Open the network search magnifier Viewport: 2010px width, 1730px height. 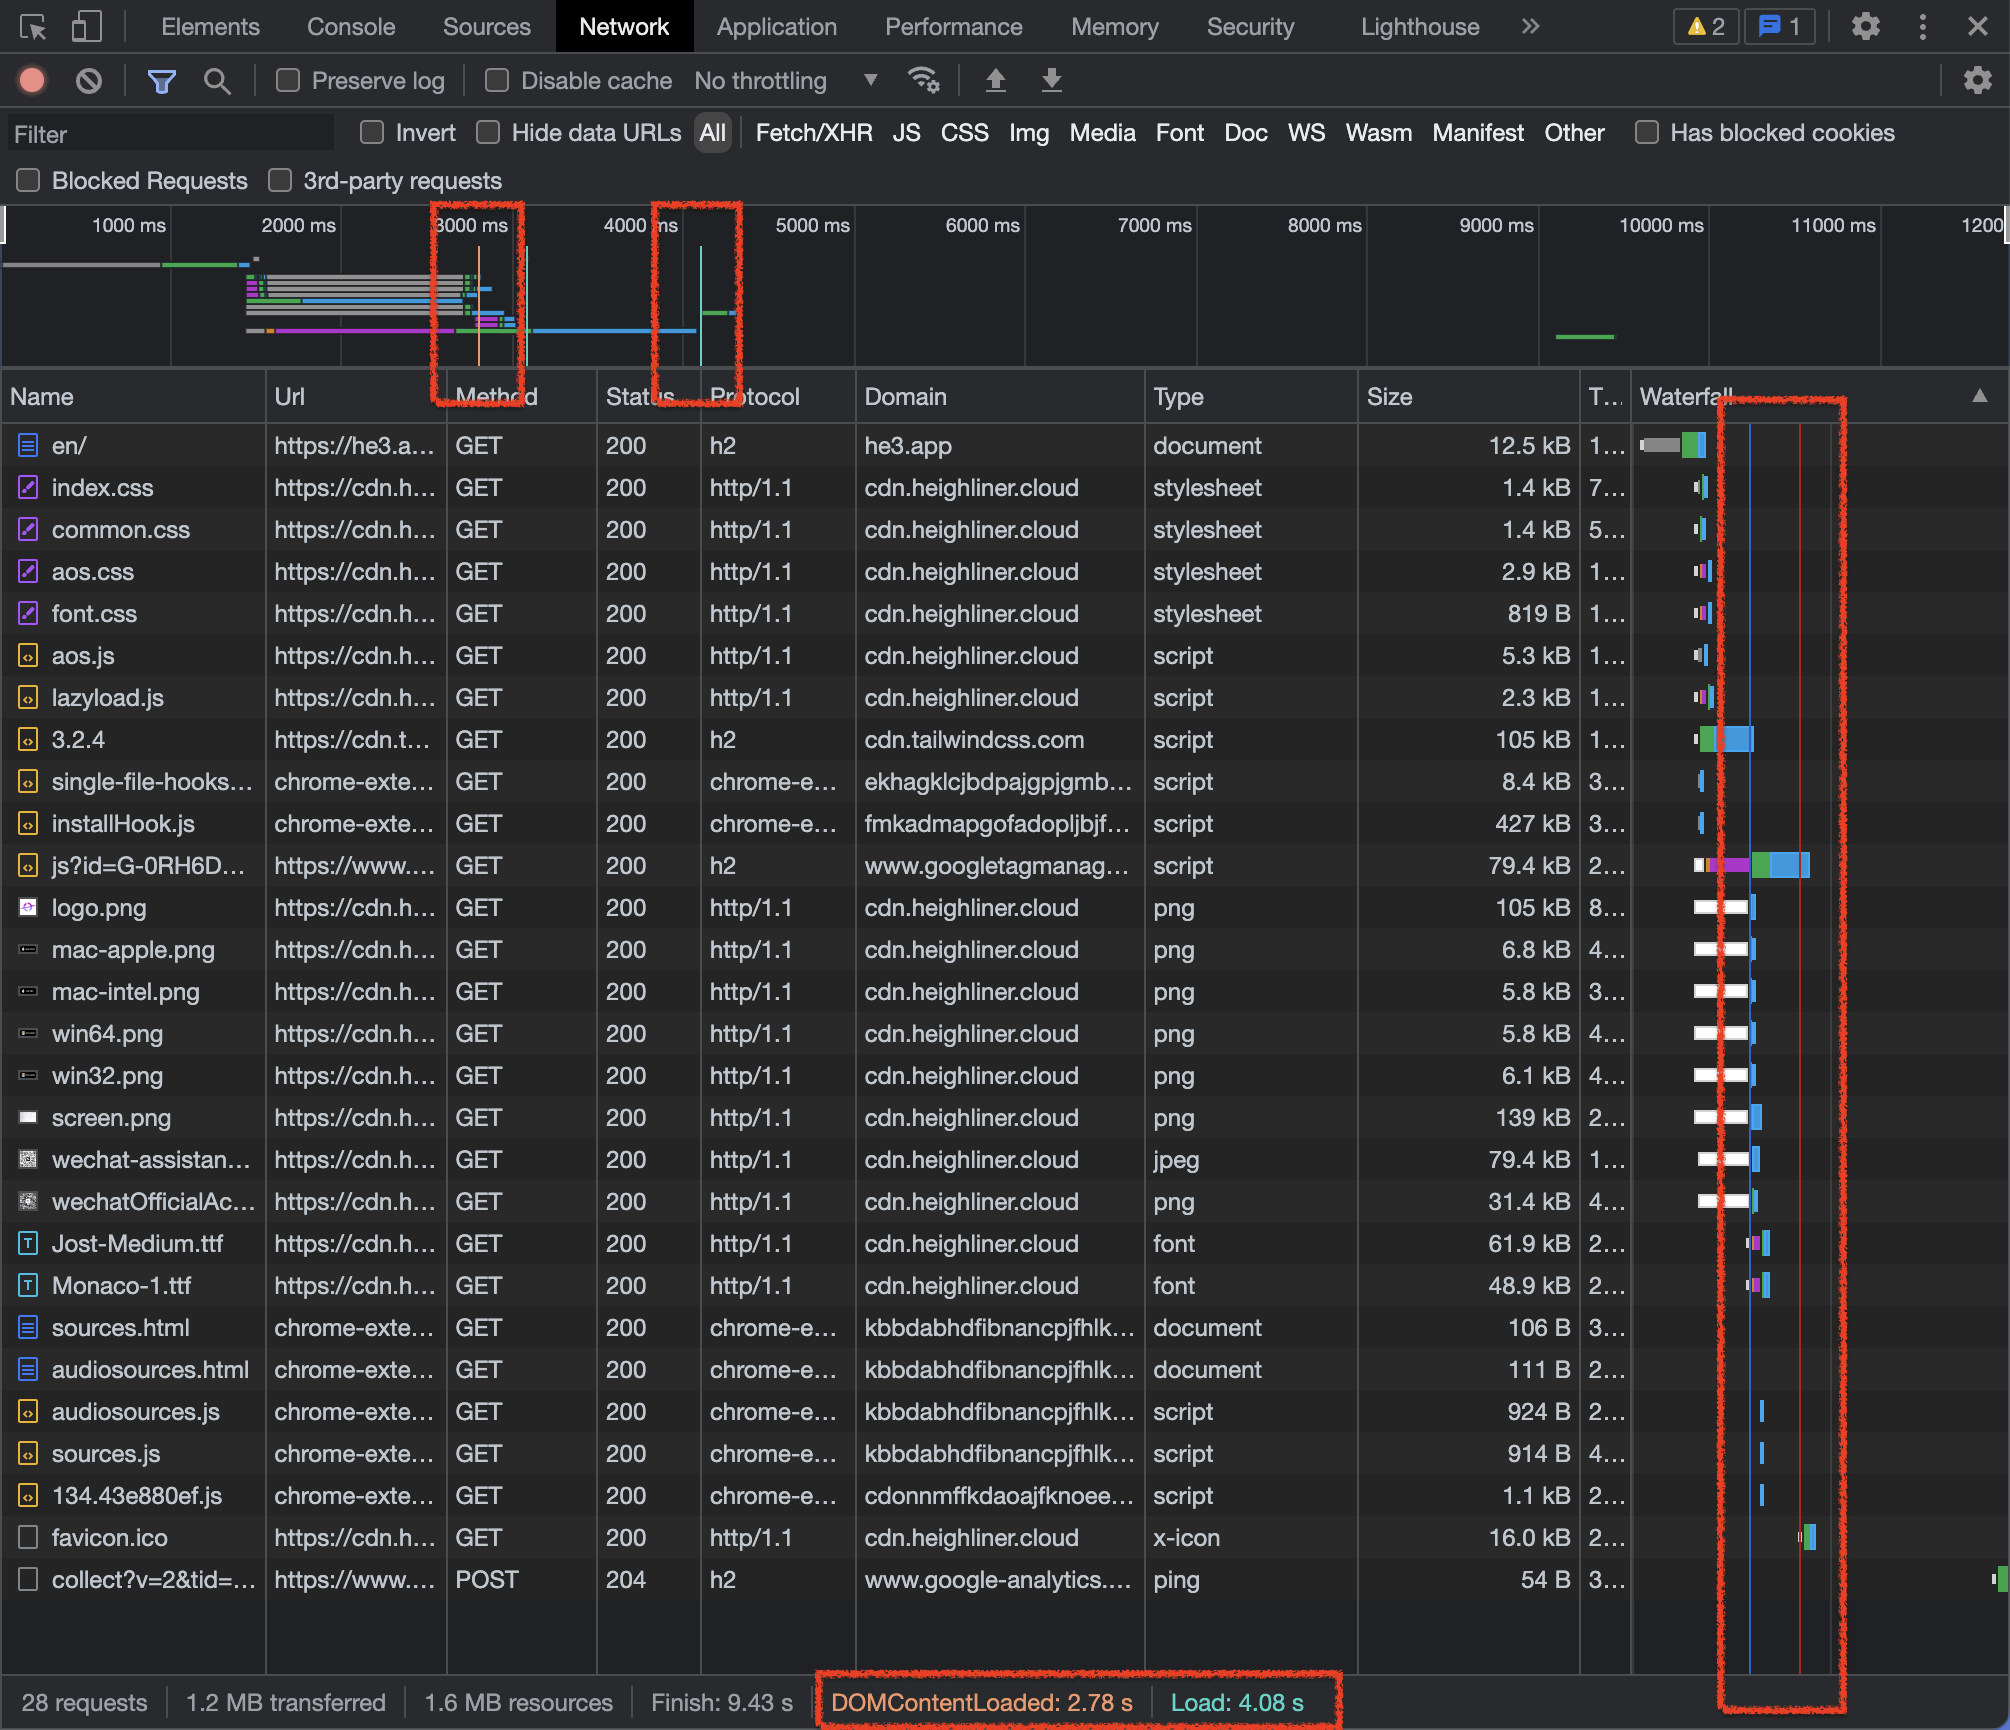(x=216, y=80)
